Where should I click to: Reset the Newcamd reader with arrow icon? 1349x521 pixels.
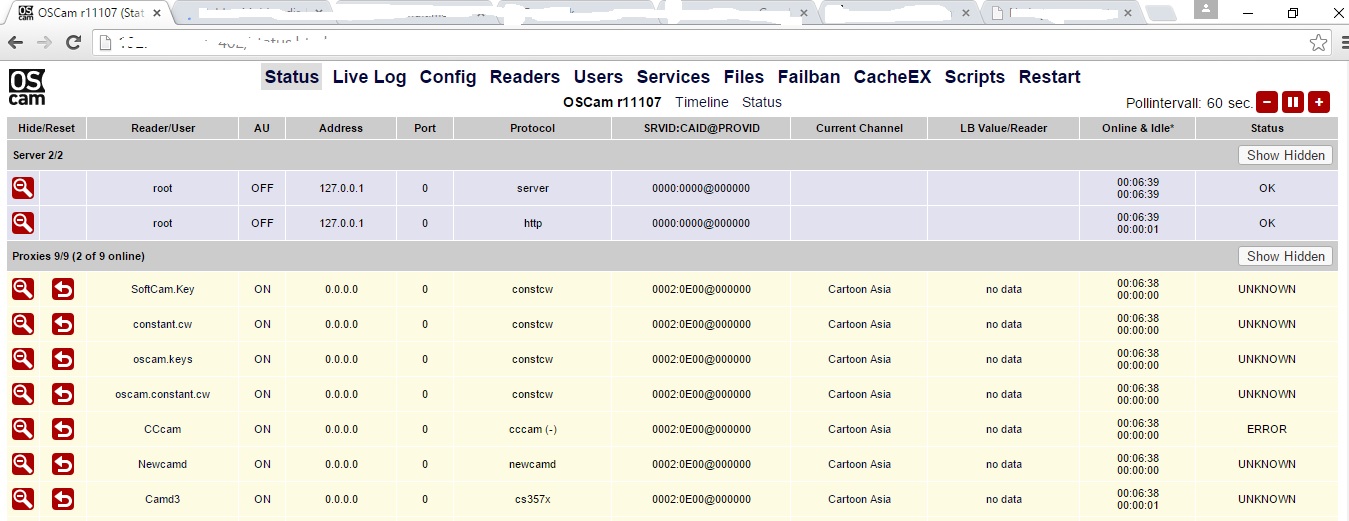(63, 464)
